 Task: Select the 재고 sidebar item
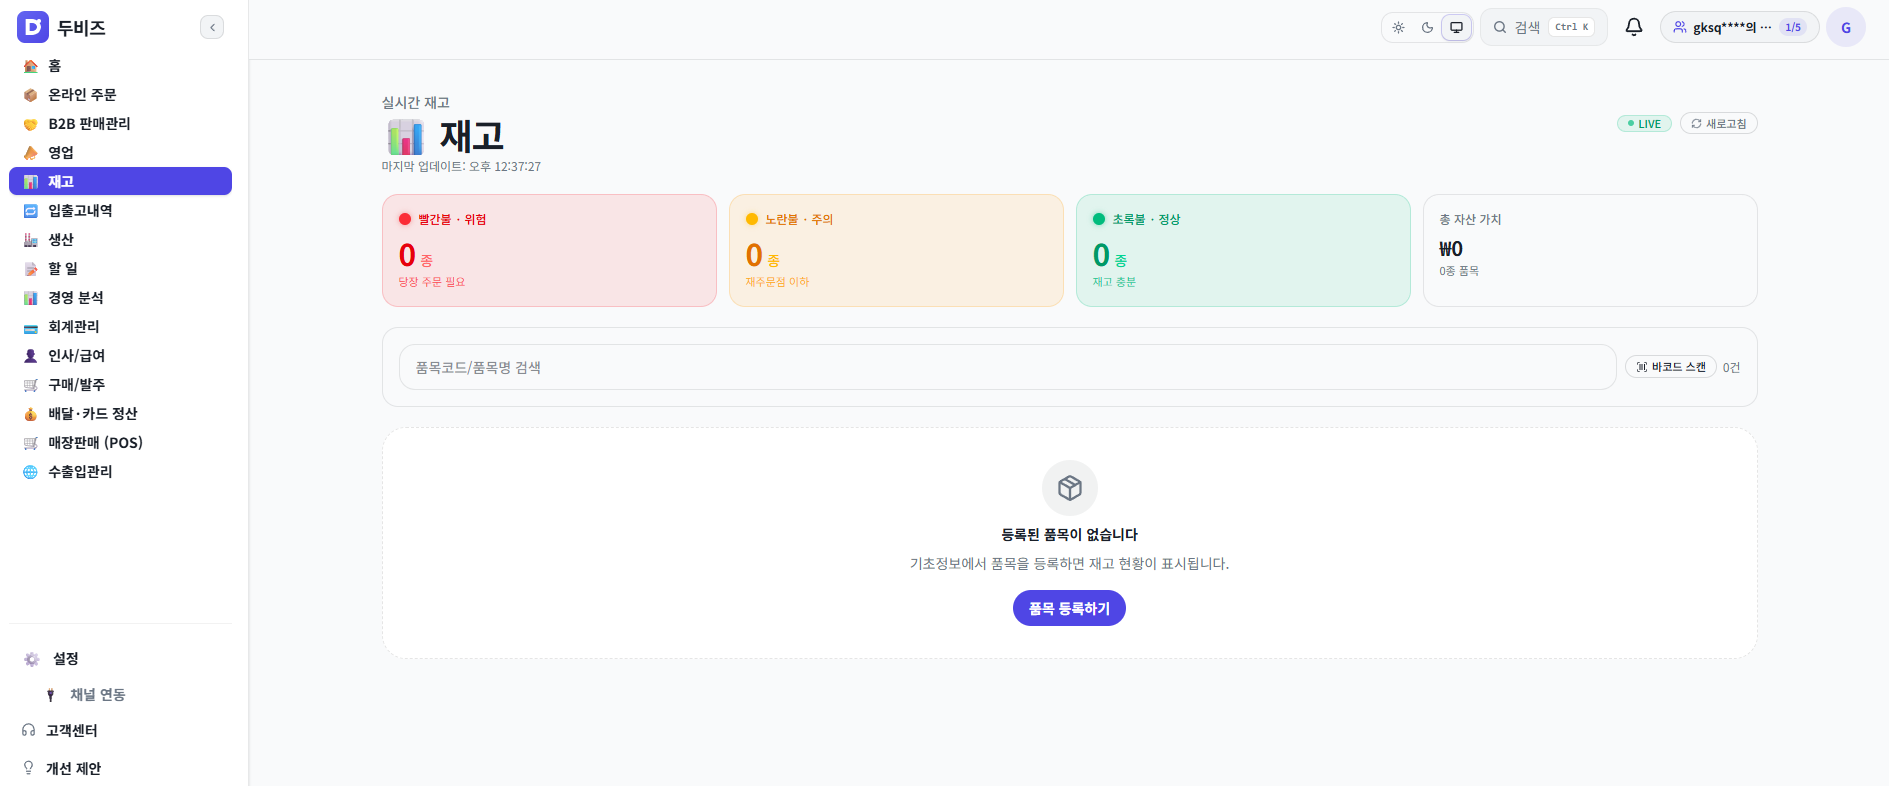[x=120, y=181]
